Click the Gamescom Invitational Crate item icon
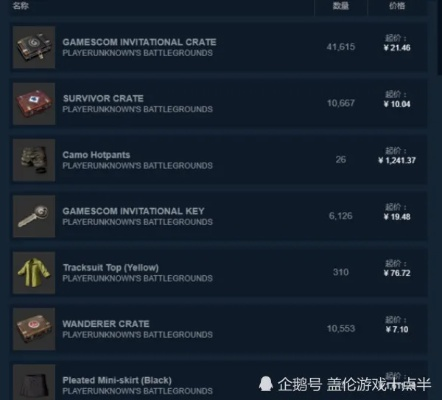This screenshot has height=400, width=442. click(x=34, y=47)
